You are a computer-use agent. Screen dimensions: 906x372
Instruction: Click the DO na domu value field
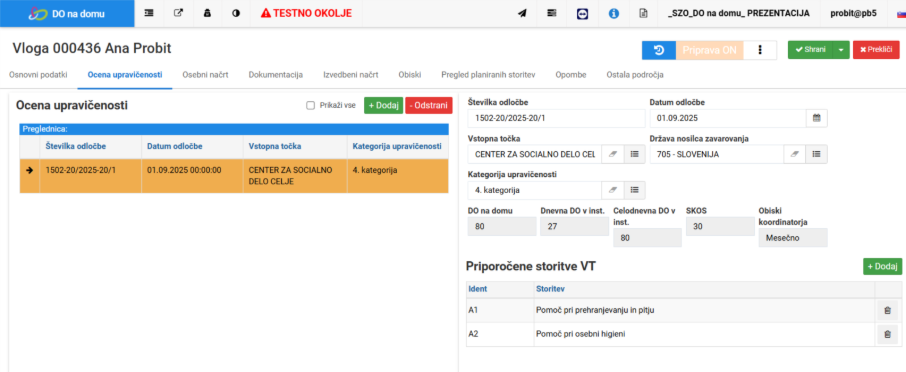[502, 226]
